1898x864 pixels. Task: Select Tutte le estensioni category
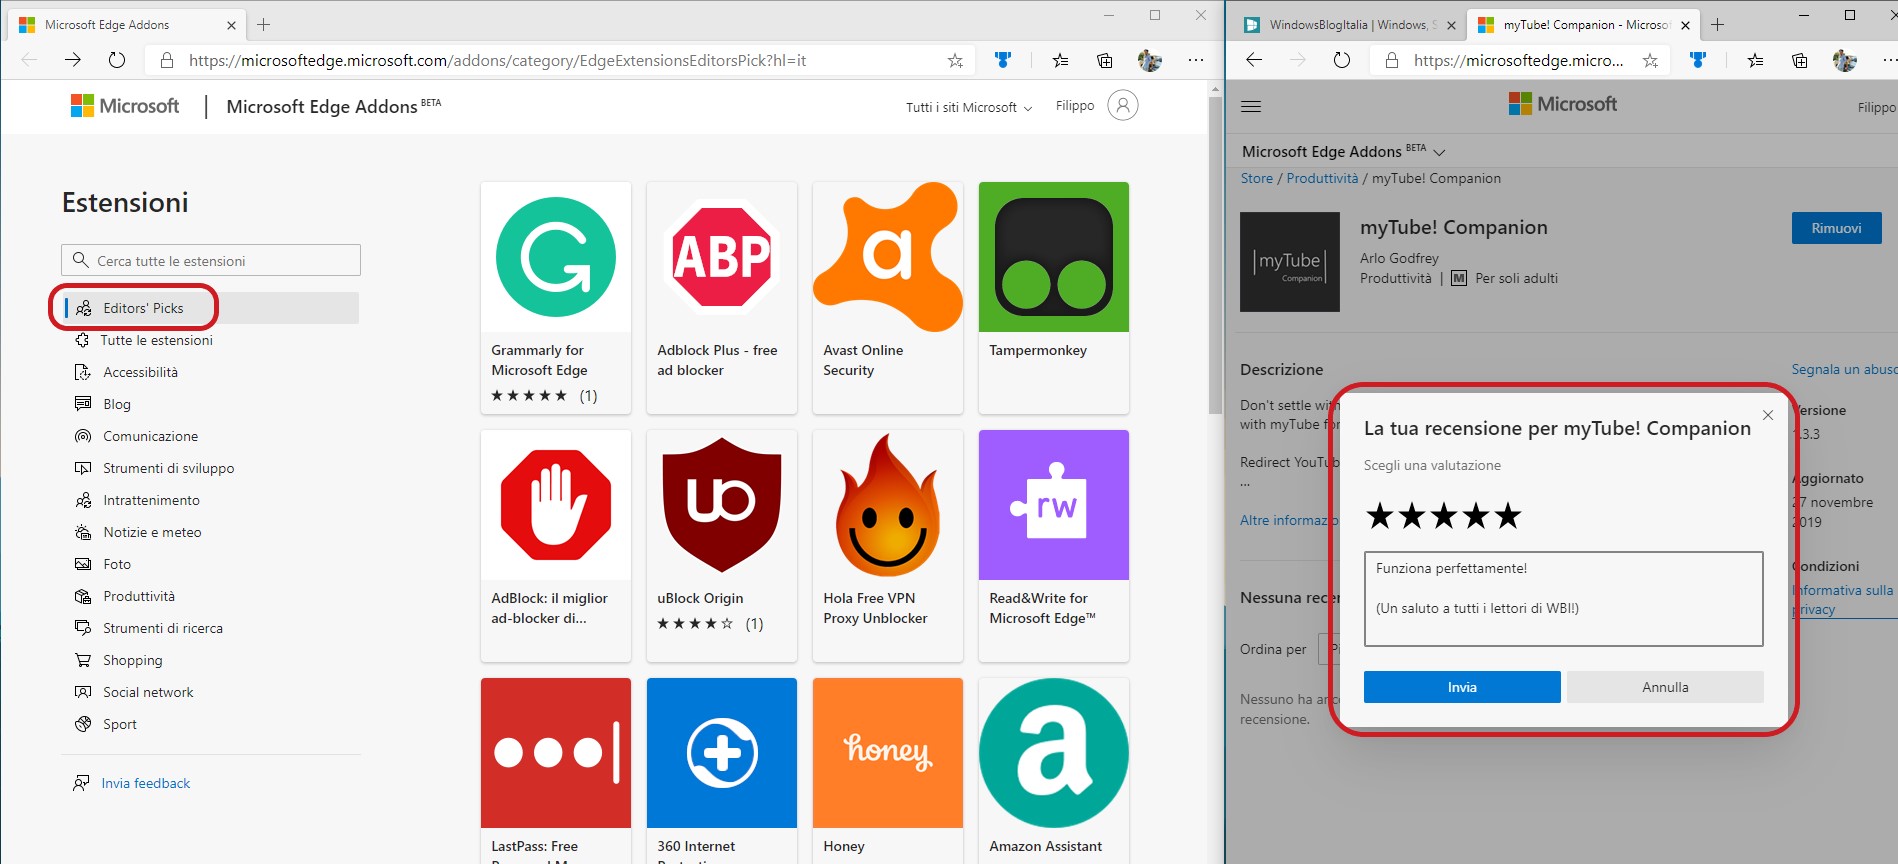156,340
